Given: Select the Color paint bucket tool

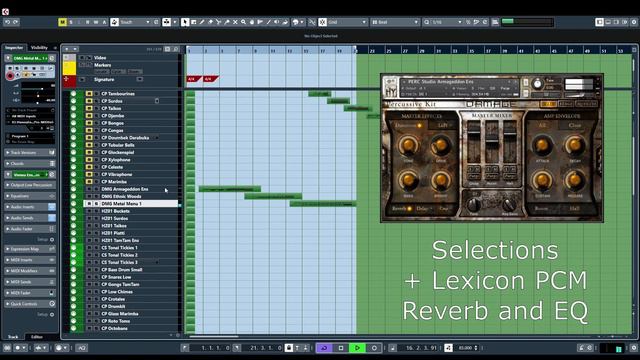Looking at the screenshot, I should (285, 22).
